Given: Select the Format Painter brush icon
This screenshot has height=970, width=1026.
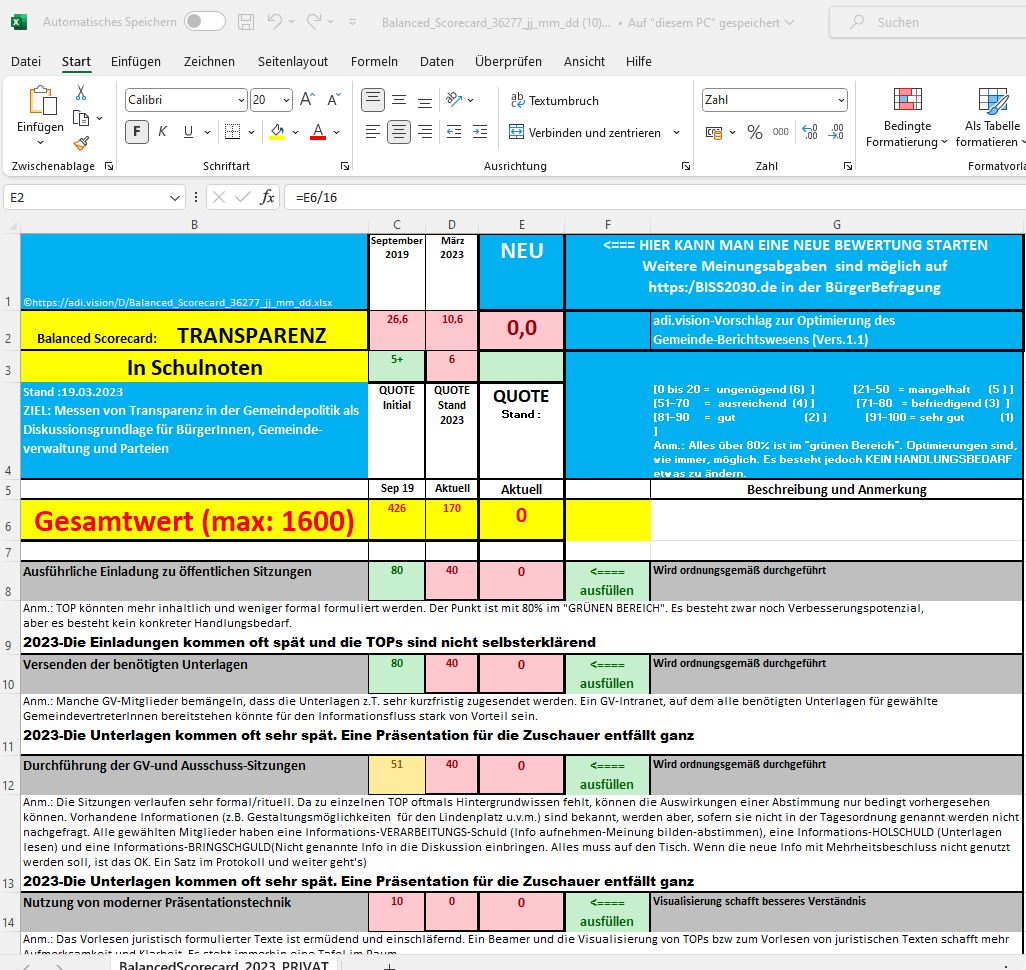Looking at the screenshot, I should click(x=81, y=143).
